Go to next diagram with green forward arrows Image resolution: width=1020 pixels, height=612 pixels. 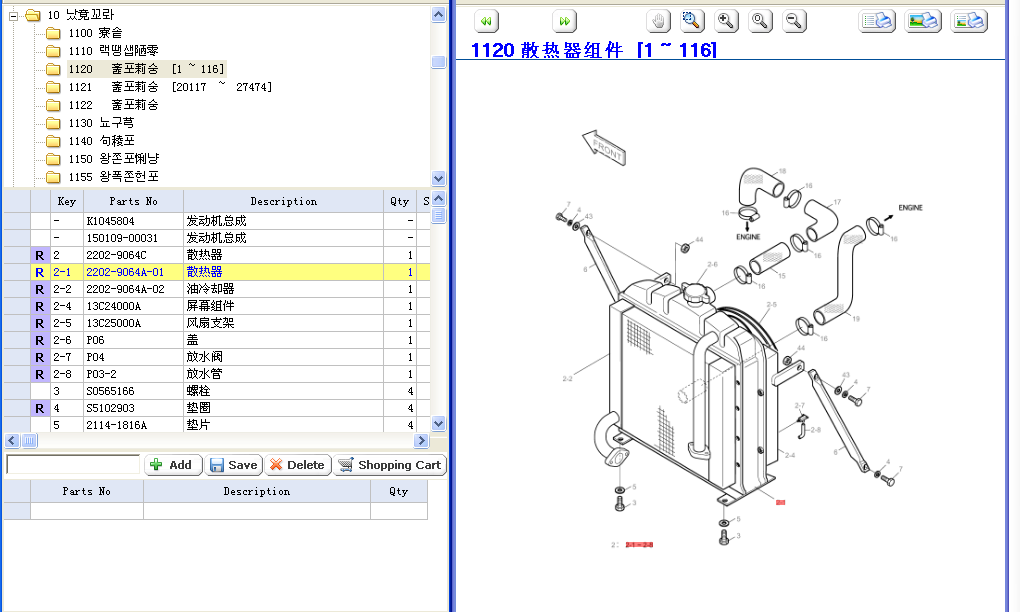[564, 21]
